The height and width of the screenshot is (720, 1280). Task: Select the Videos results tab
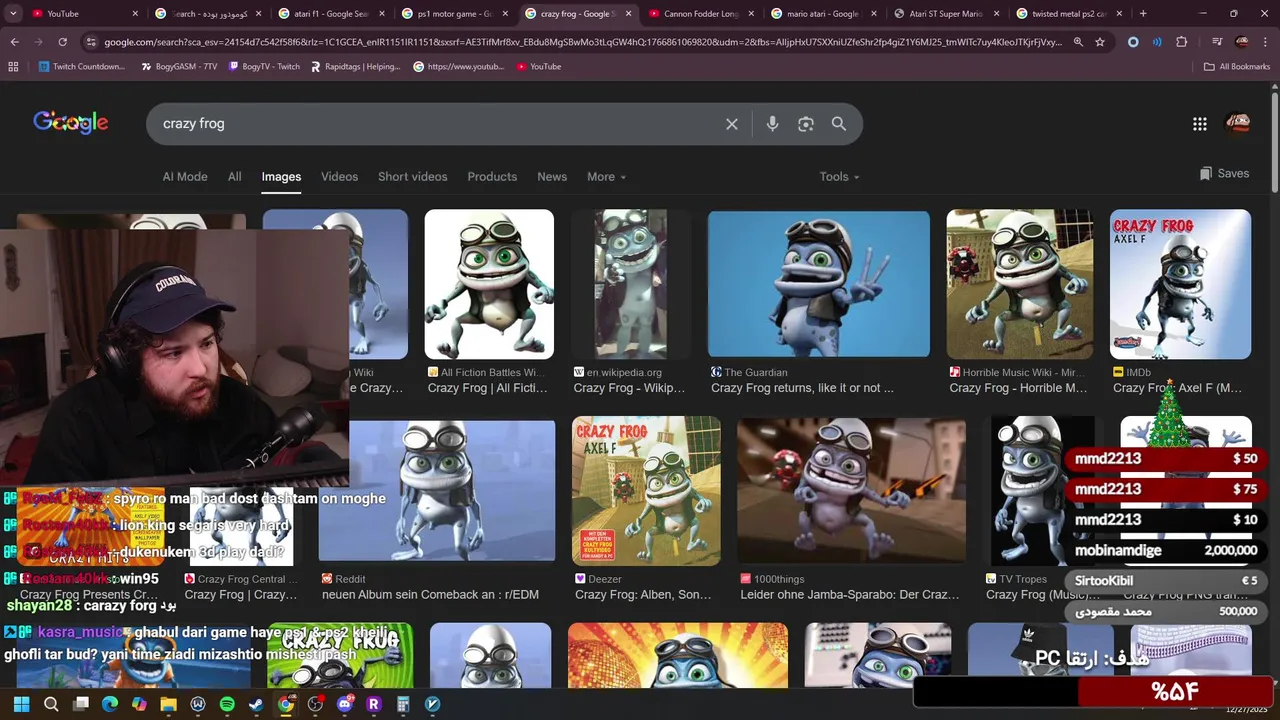pos(339,177)
